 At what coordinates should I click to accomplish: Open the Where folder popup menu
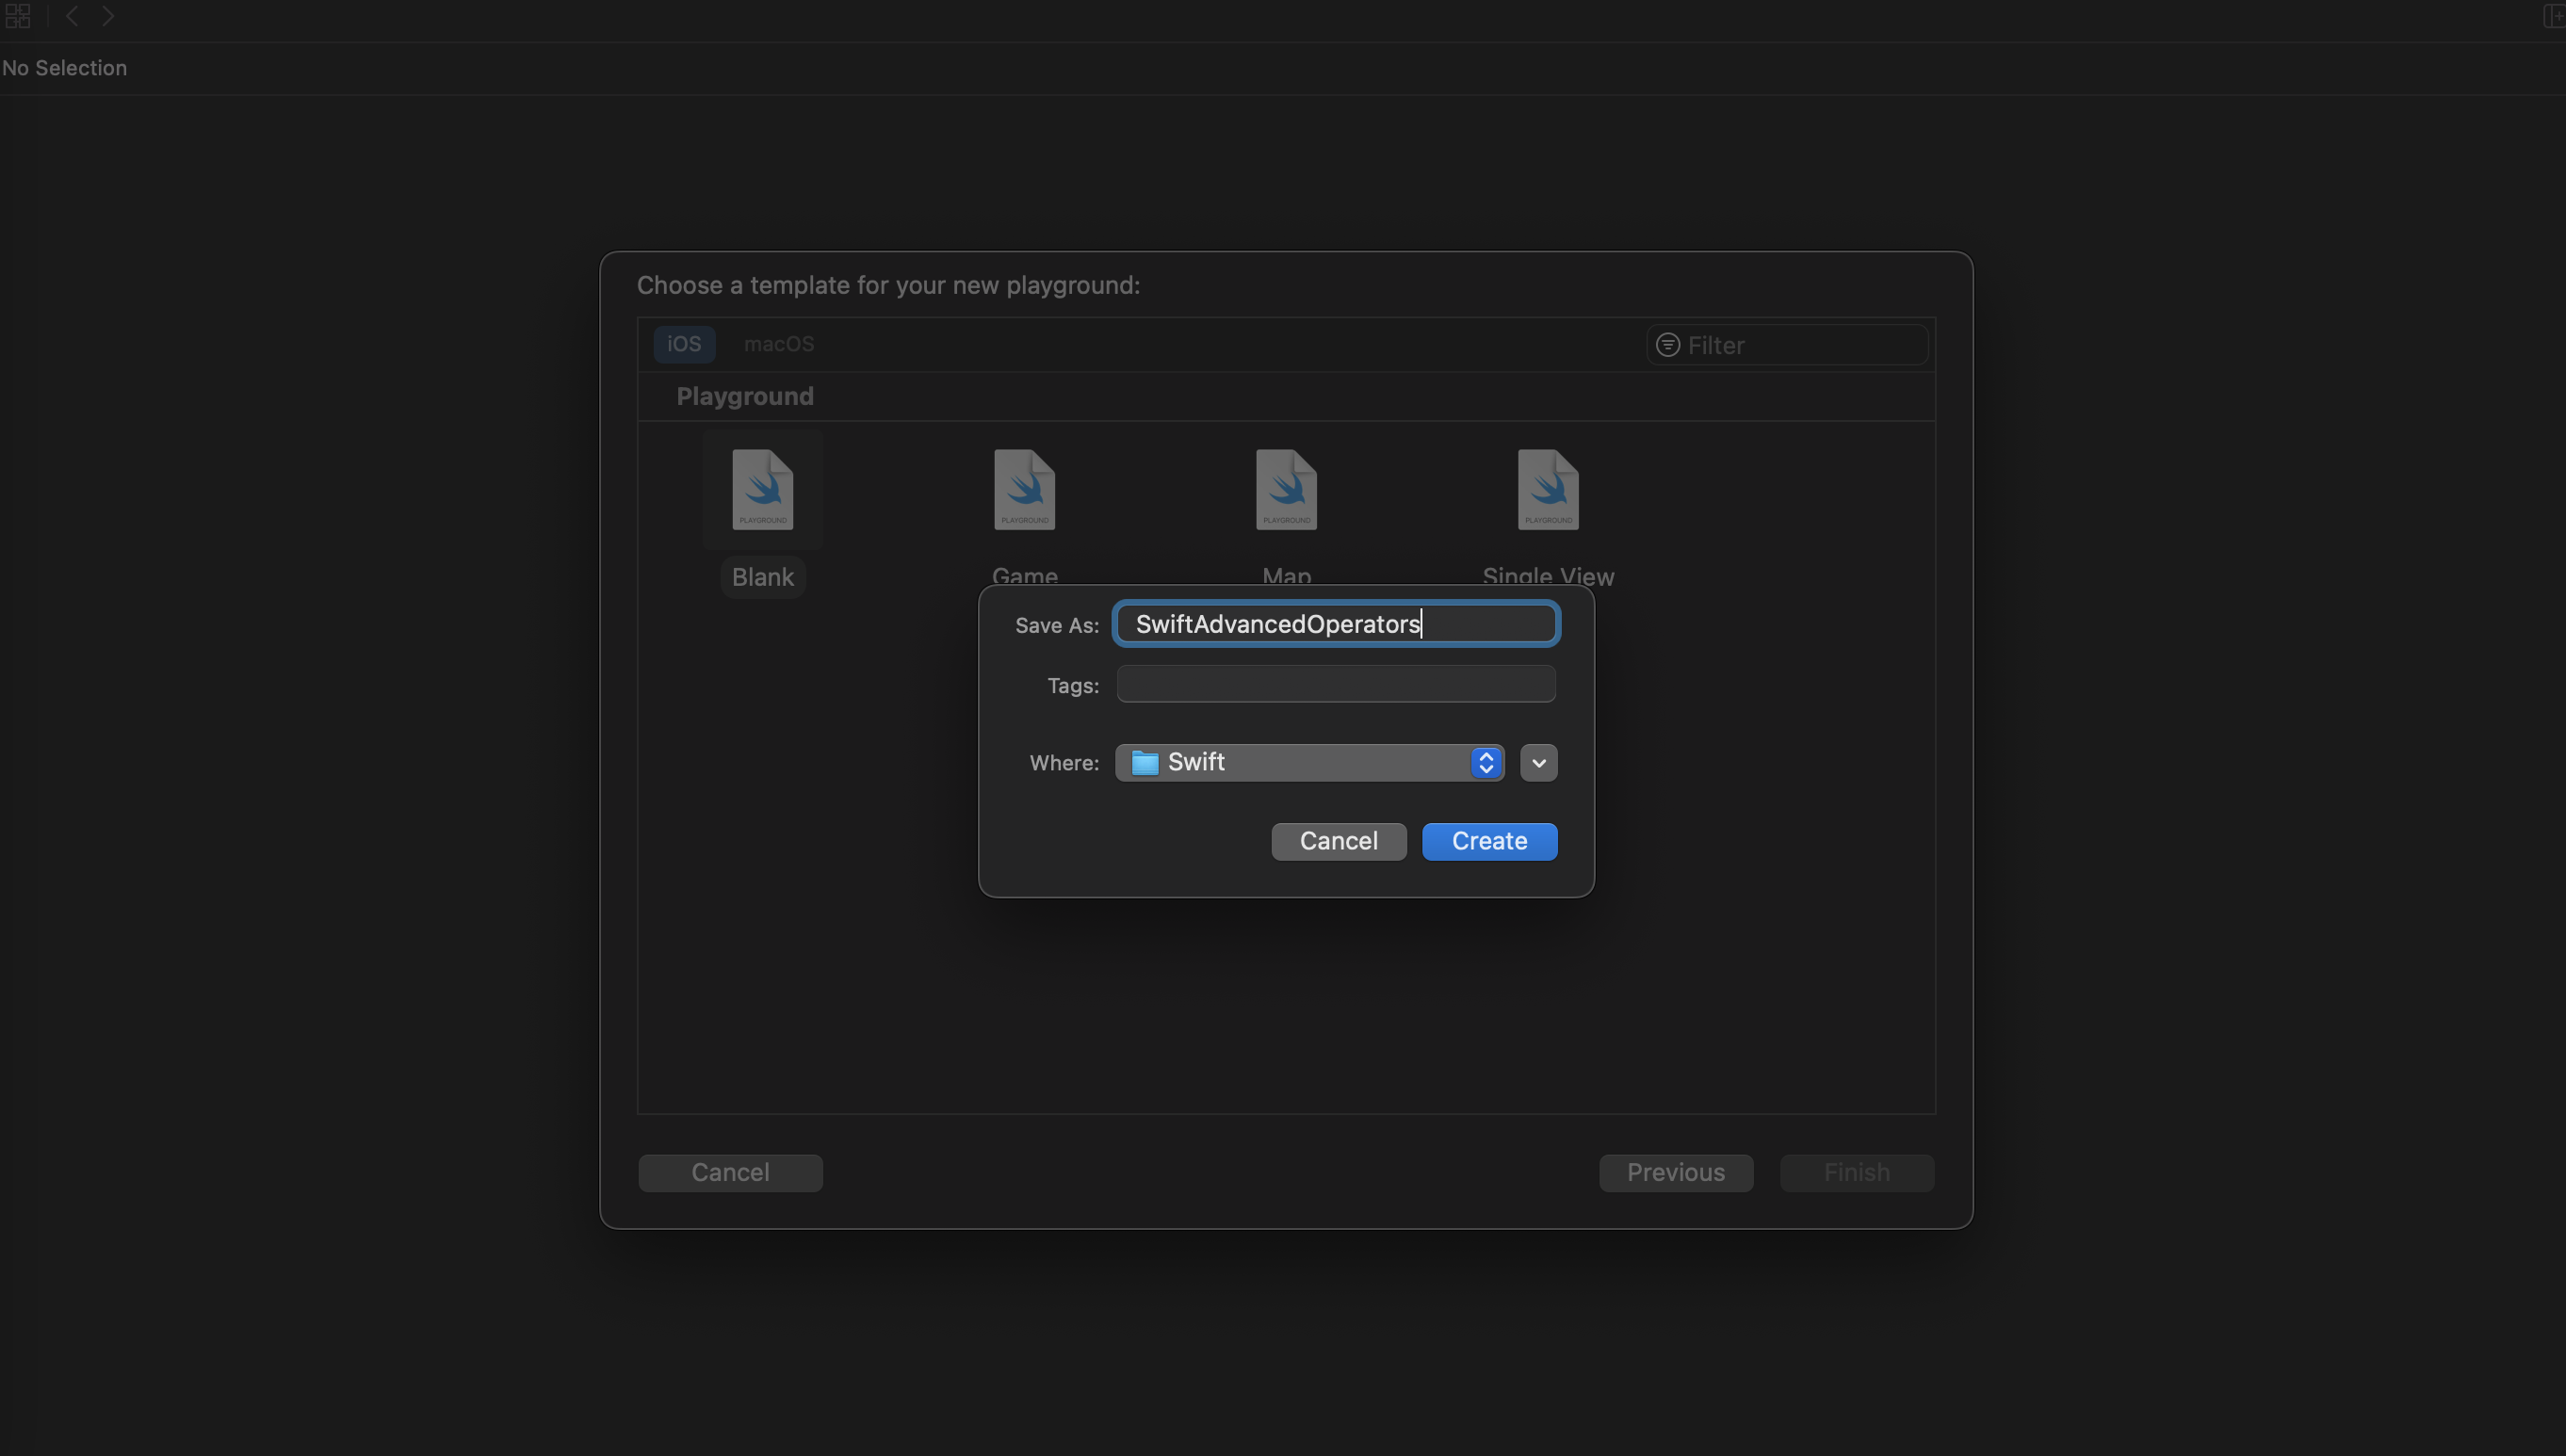[x=1485, y=763]
